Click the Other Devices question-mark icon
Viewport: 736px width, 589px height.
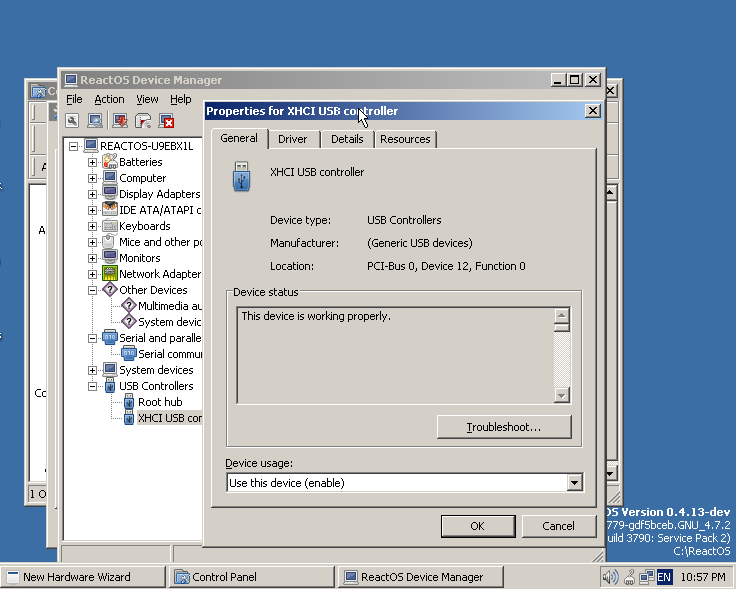click(x=110, y=290)
